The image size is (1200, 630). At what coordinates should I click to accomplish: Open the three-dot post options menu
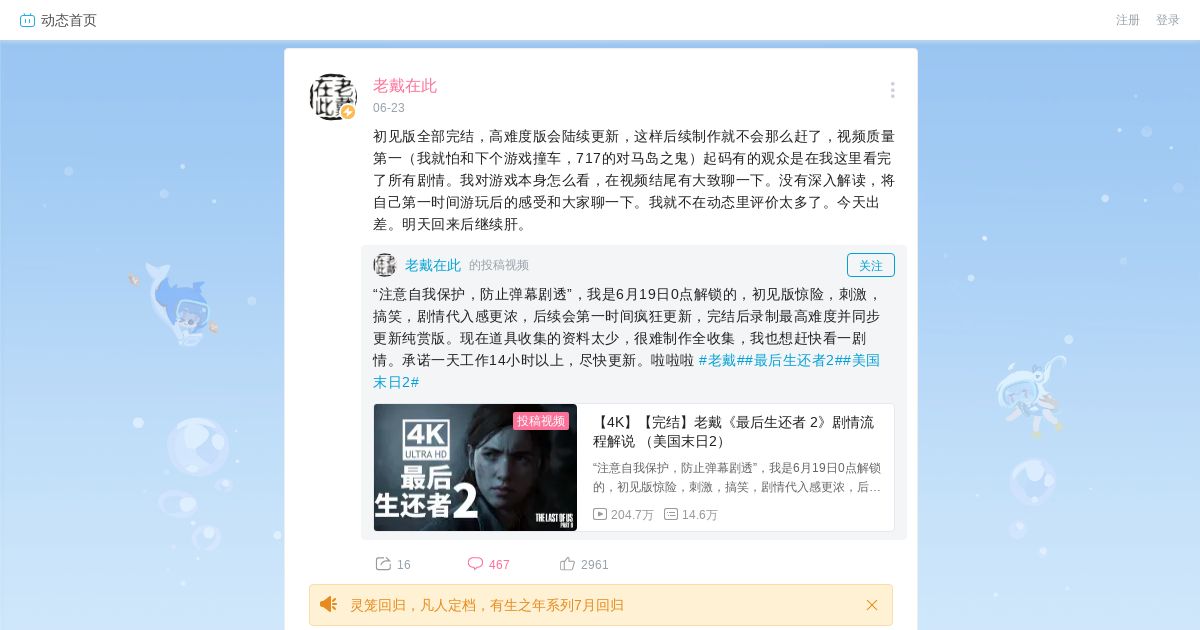coord(892,90)
